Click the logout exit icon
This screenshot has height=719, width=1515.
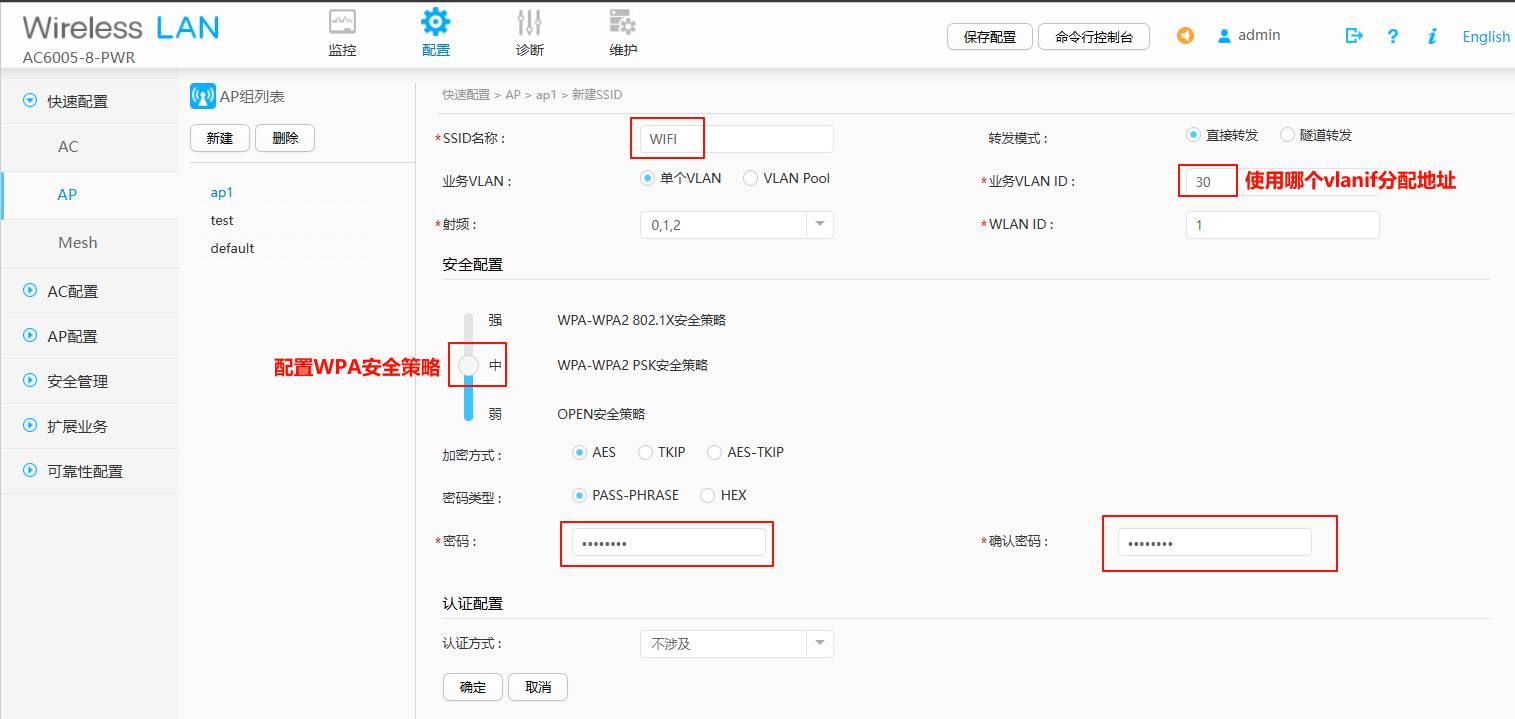(1354, 36)
